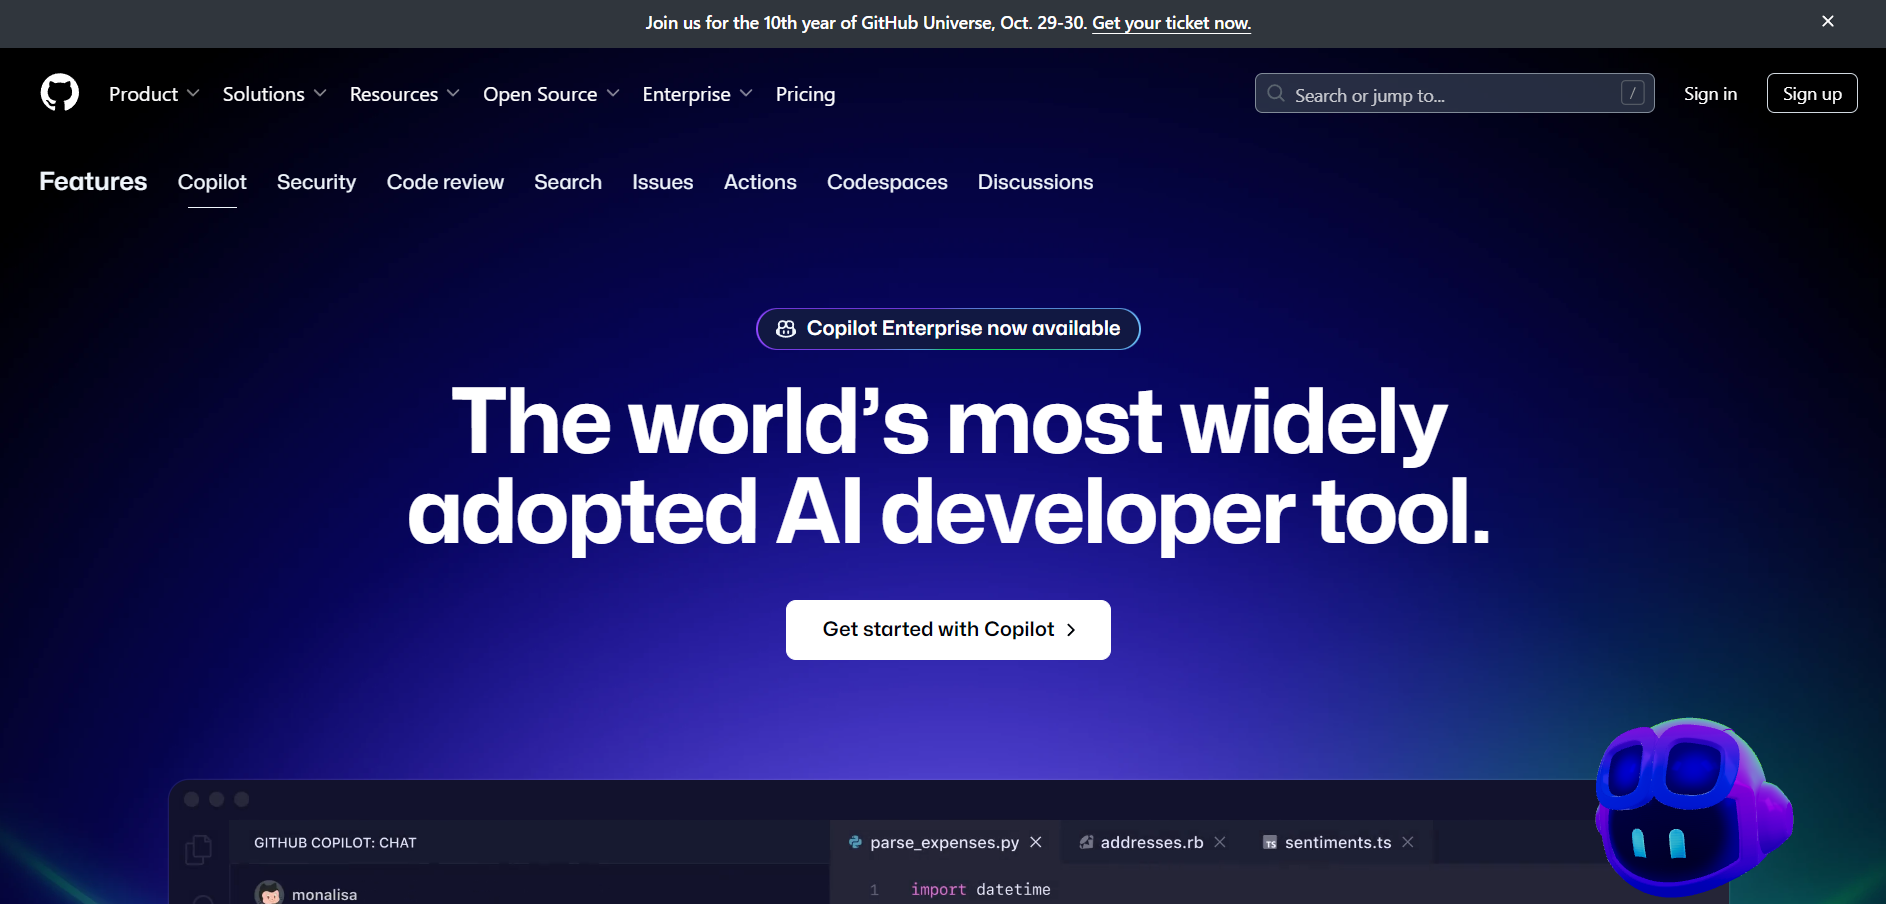Close the parse_expenses.py editor tab

[1036, 842]
